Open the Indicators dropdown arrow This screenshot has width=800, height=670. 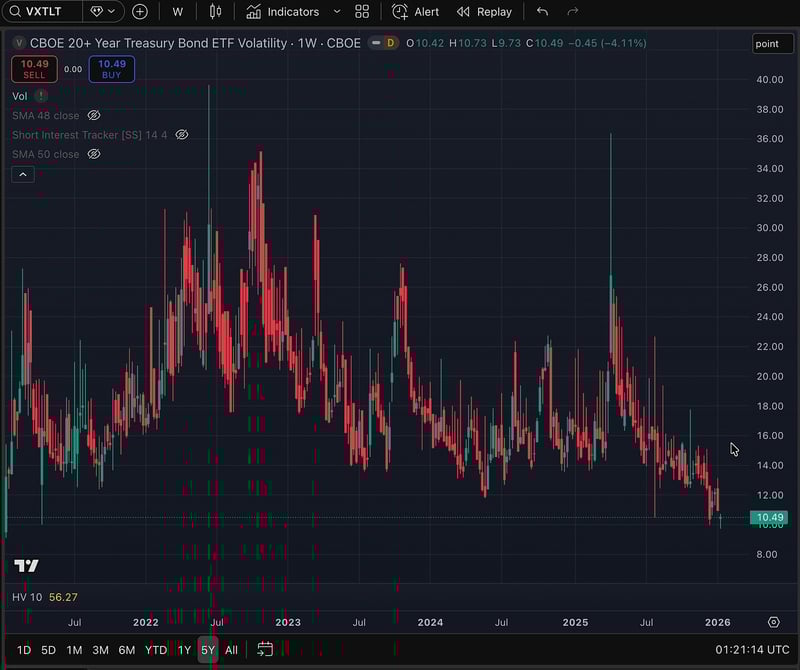click(x=336, y=11)
